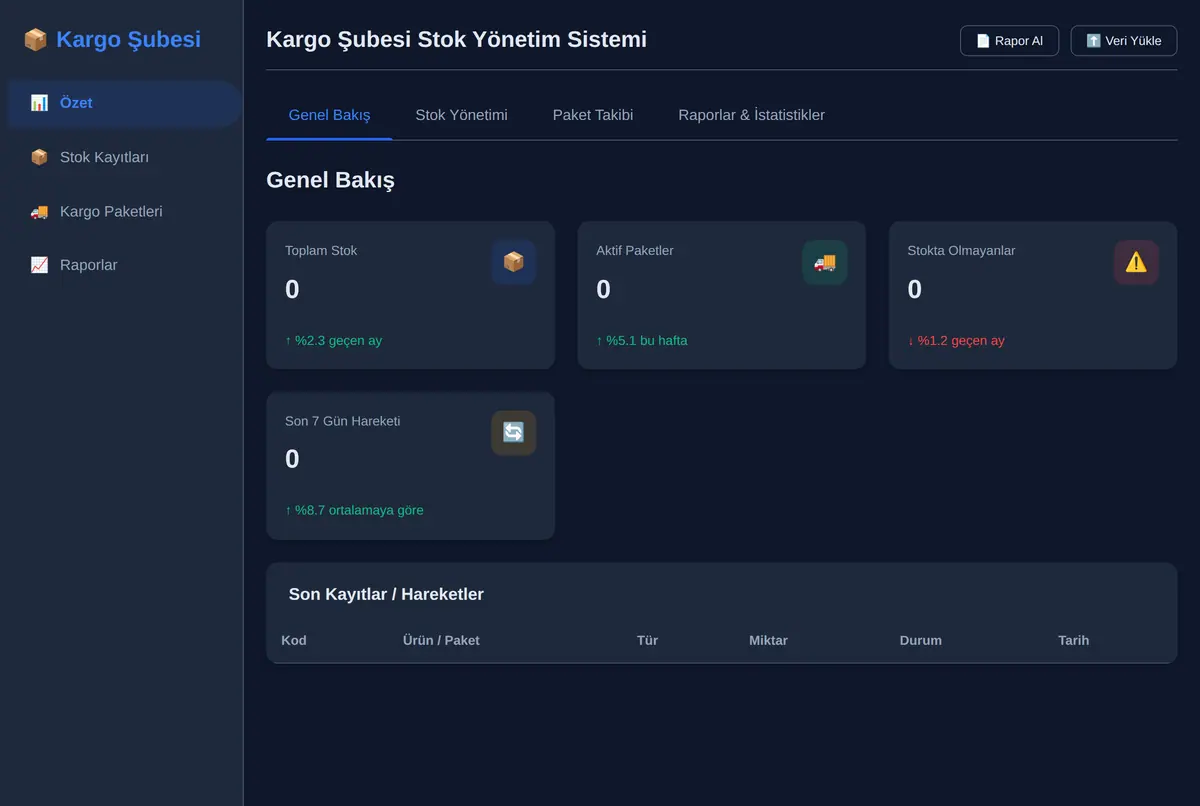Click the Kargo Şubesi brand title
Image resolution: width=1200 pixels, height=806 pixels.
tap(128, 40)
